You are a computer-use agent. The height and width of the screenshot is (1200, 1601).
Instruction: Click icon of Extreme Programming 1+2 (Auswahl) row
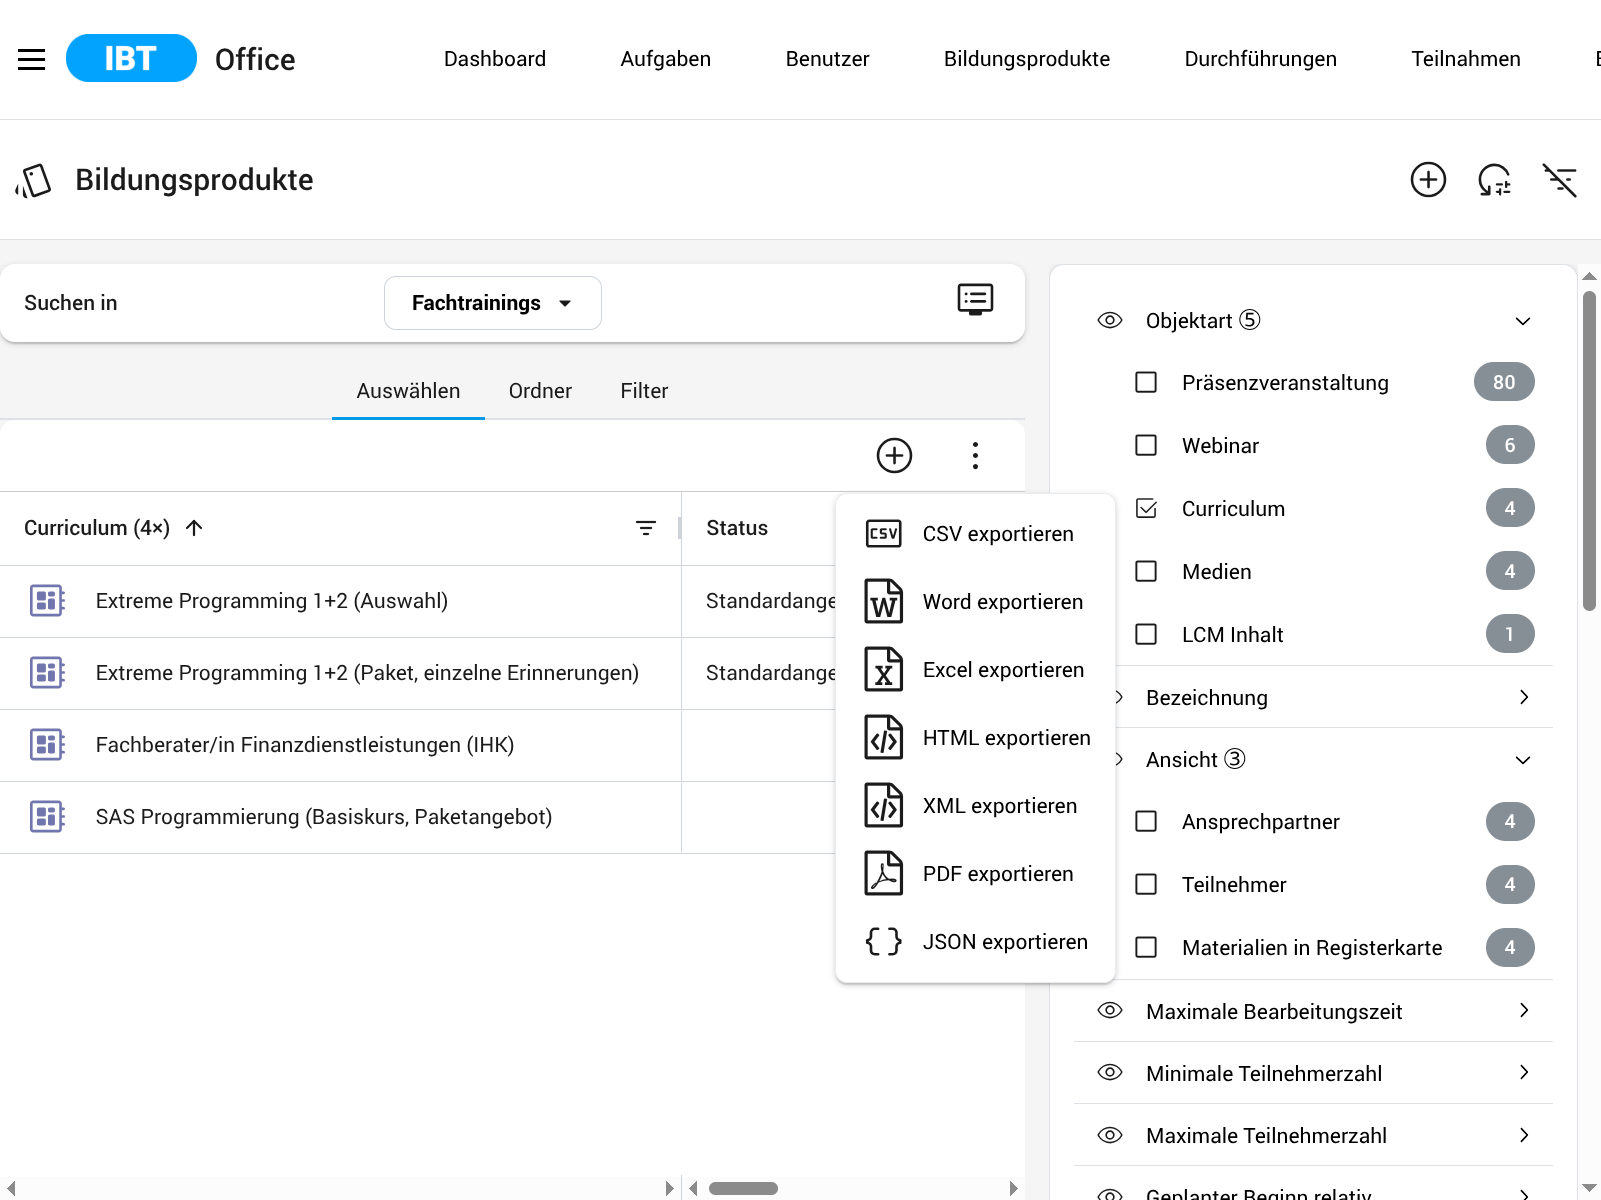(x=47, y=601)
